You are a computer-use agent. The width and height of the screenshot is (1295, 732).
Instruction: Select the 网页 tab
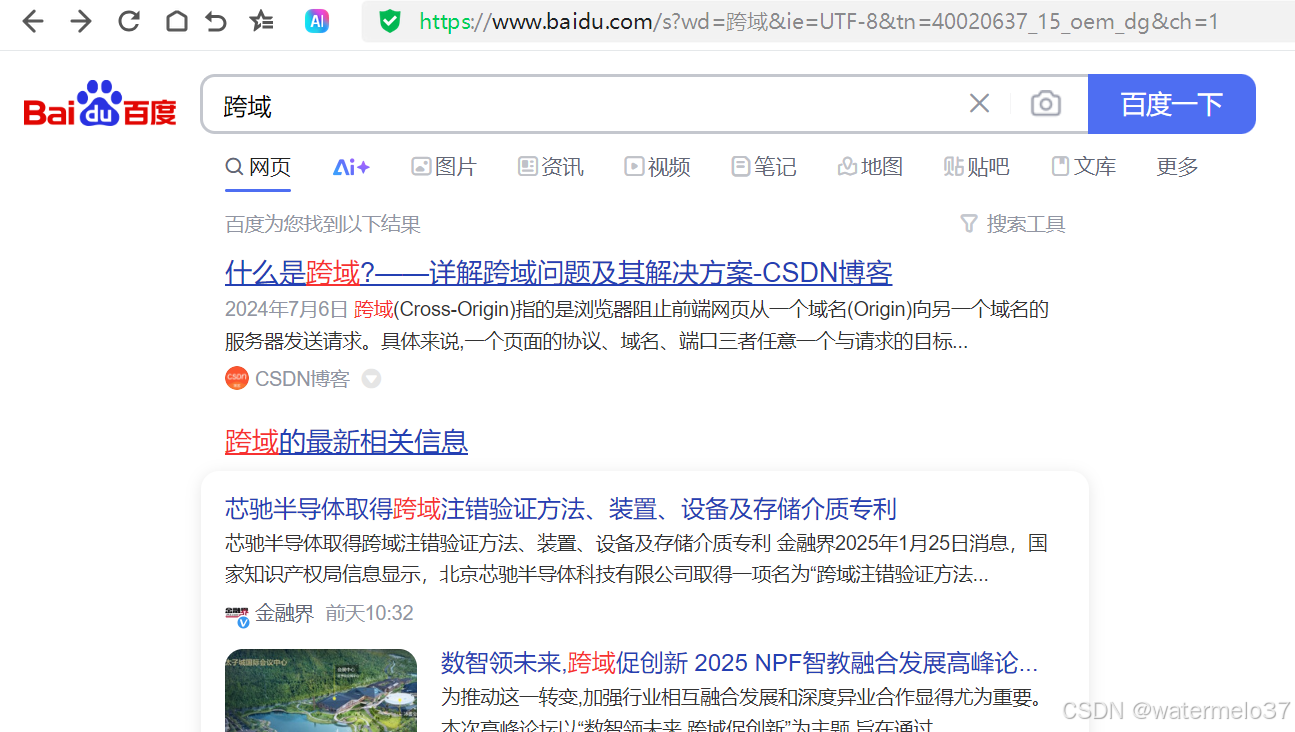pyautogui.click(x=258, y=167)
